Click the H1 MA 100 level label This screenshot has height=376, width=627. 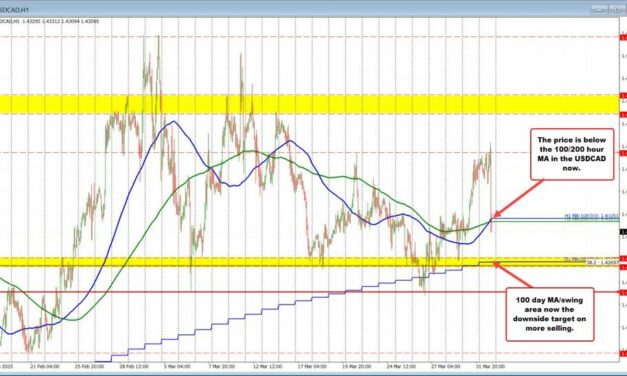(592, 216)
